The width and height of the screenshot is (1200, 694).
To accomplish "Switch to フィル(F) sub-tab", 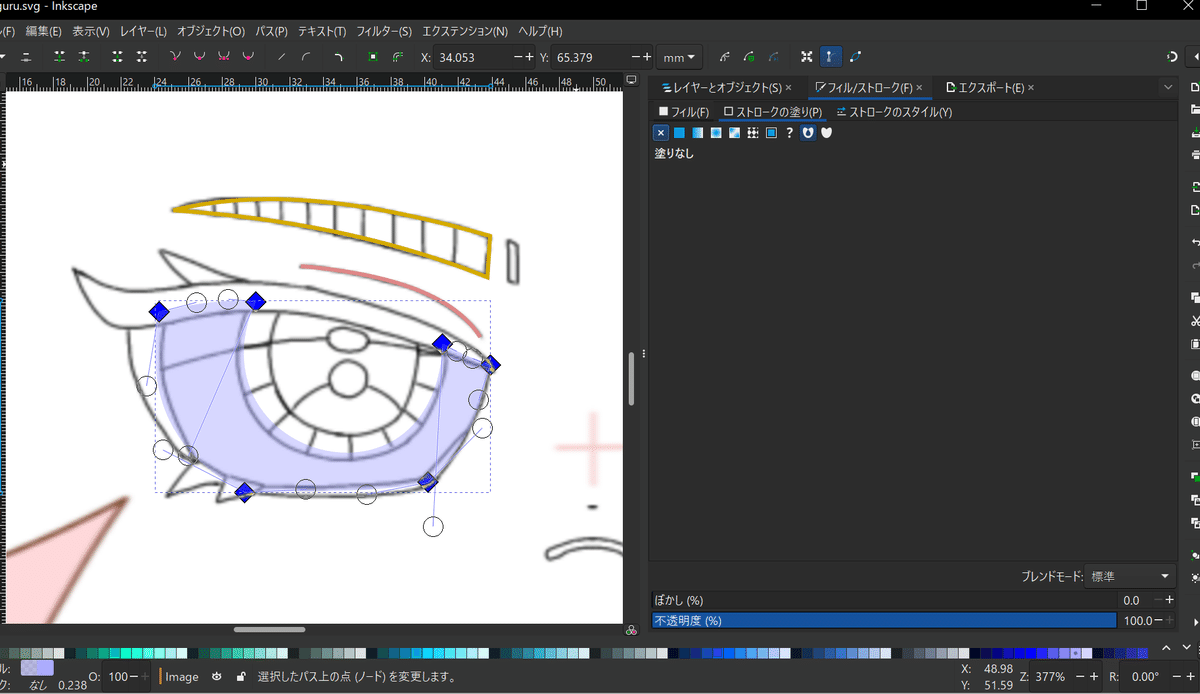I will point(683,112).
